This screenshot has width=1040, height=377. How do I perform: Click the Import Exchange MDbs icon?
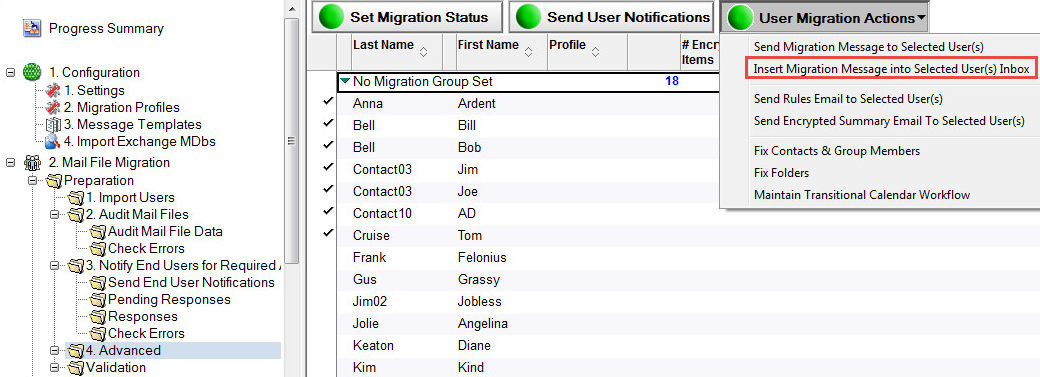[x=53, y=142]
